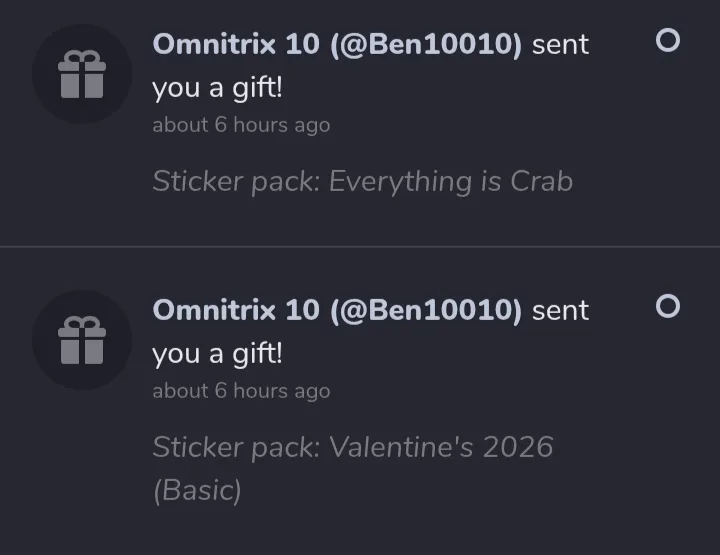Screen dimensions: 720x555
Task: Click the divider line between the two notifications
Action: pyautogui.click(x=360, y=246)
